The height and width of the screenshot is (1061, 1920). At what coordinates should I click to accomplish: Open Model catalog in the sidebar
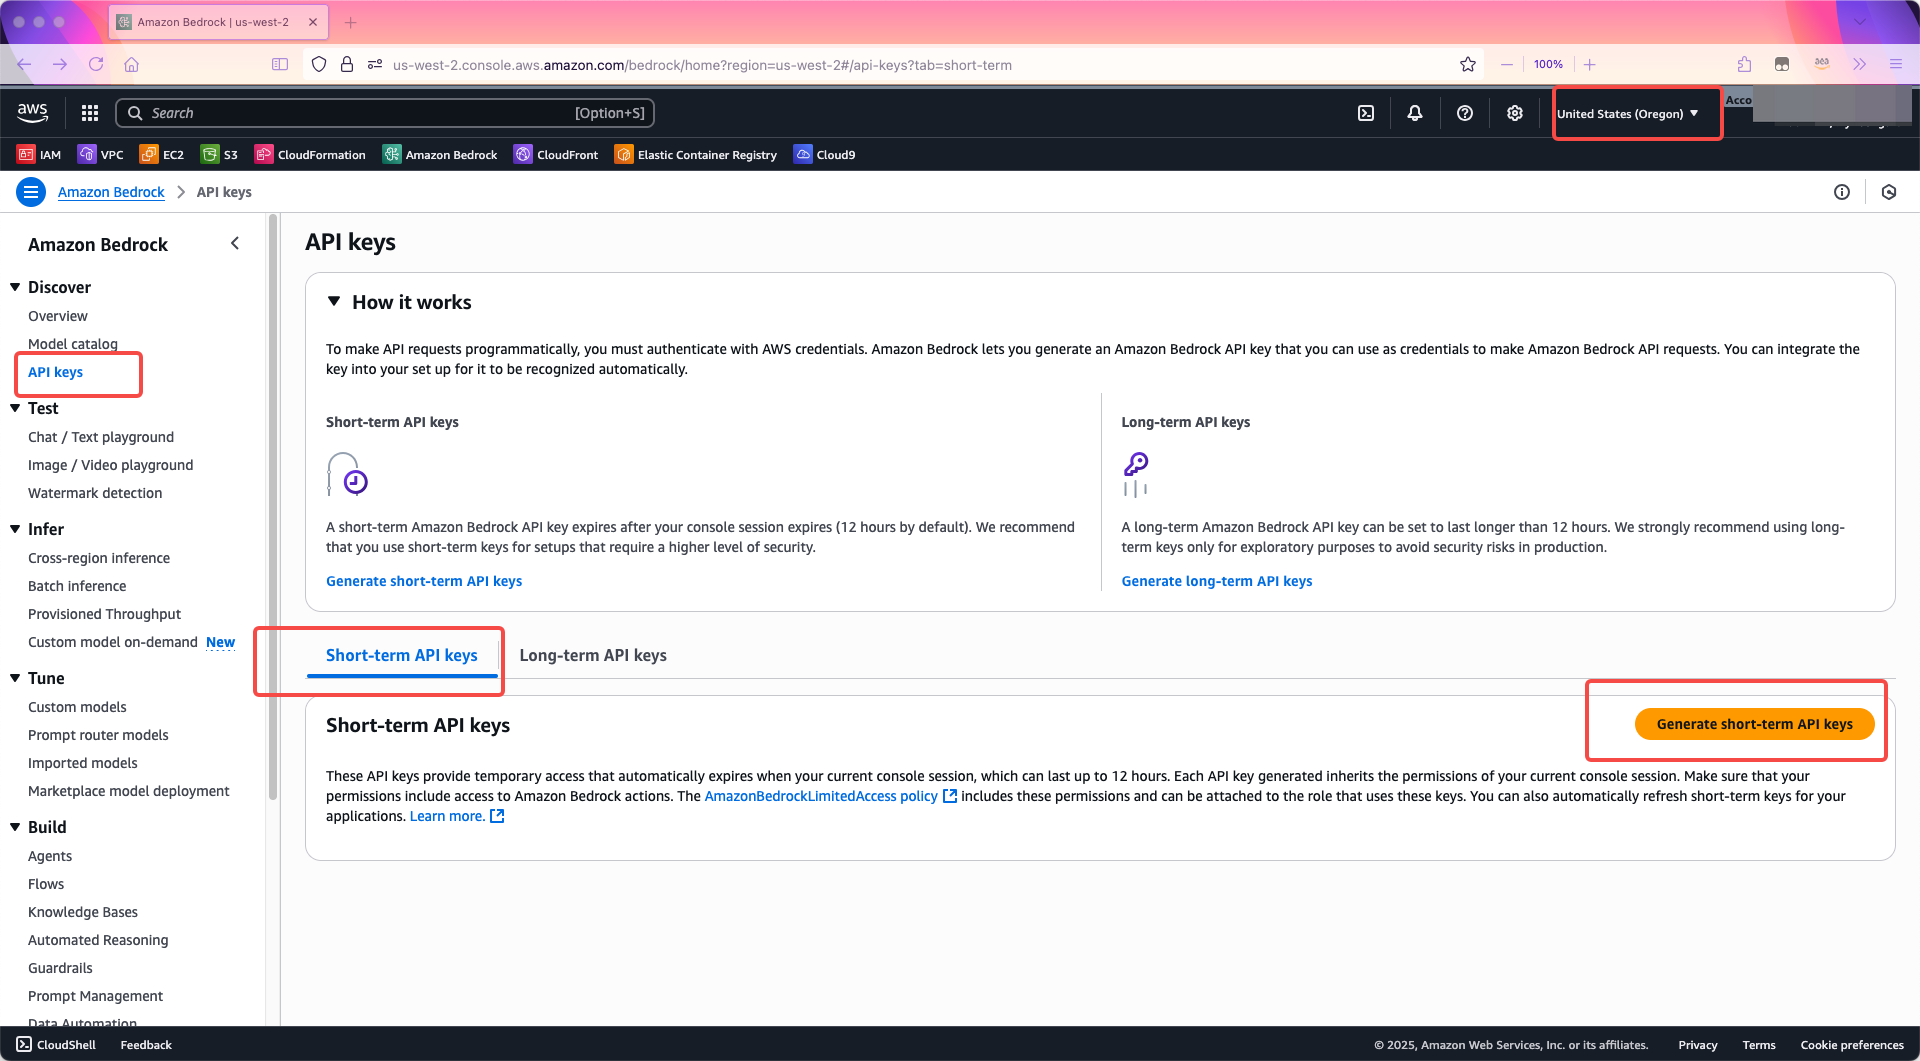[x=73, y=344]
